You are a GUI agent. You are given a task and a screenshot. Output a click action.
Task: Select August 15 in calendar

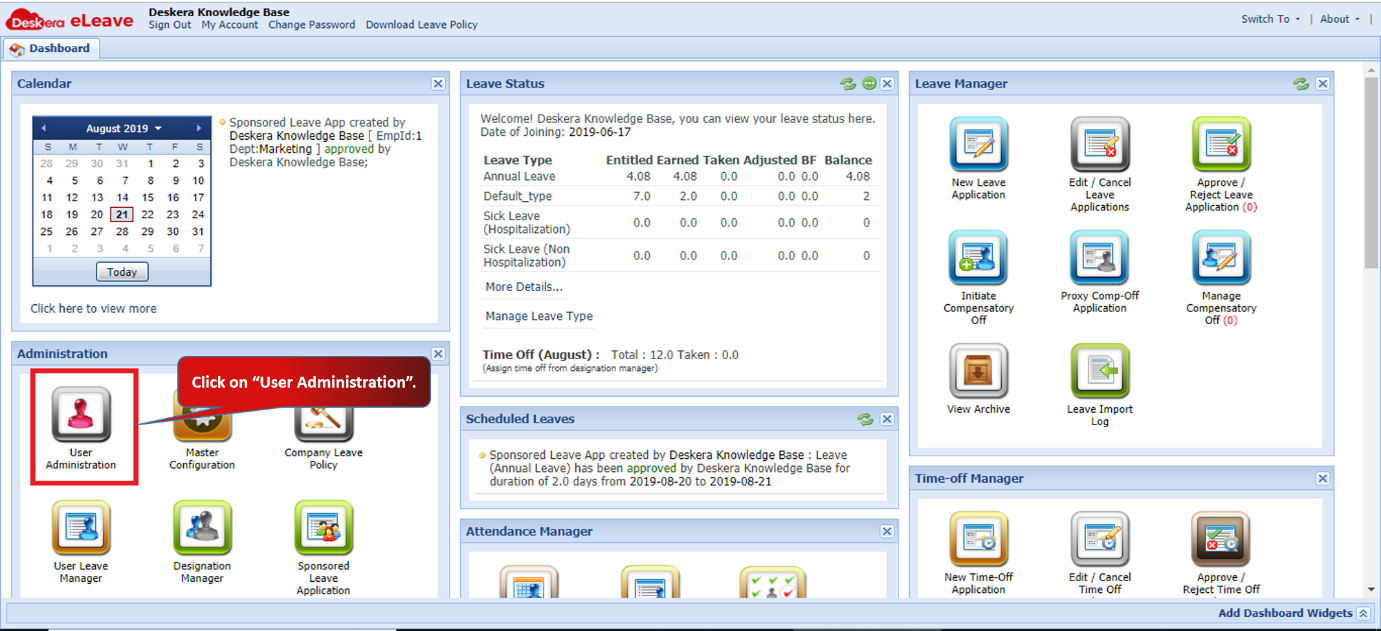coord(147,198)
